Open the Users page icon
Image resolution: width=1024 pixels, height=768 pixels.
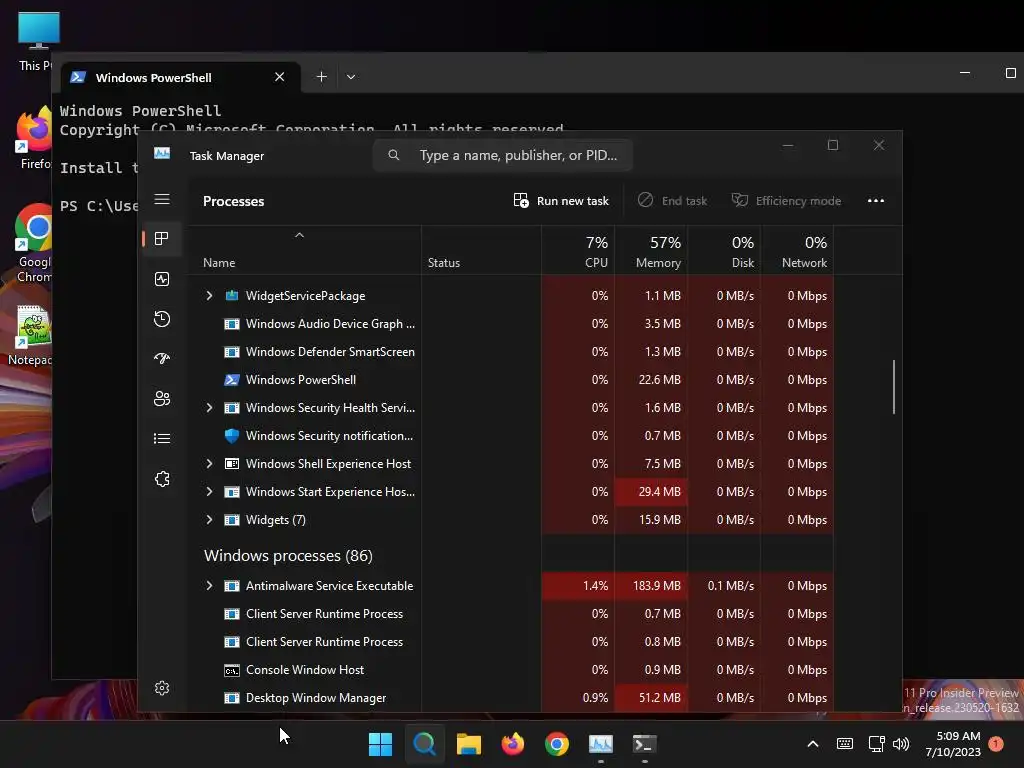point(162,398)
